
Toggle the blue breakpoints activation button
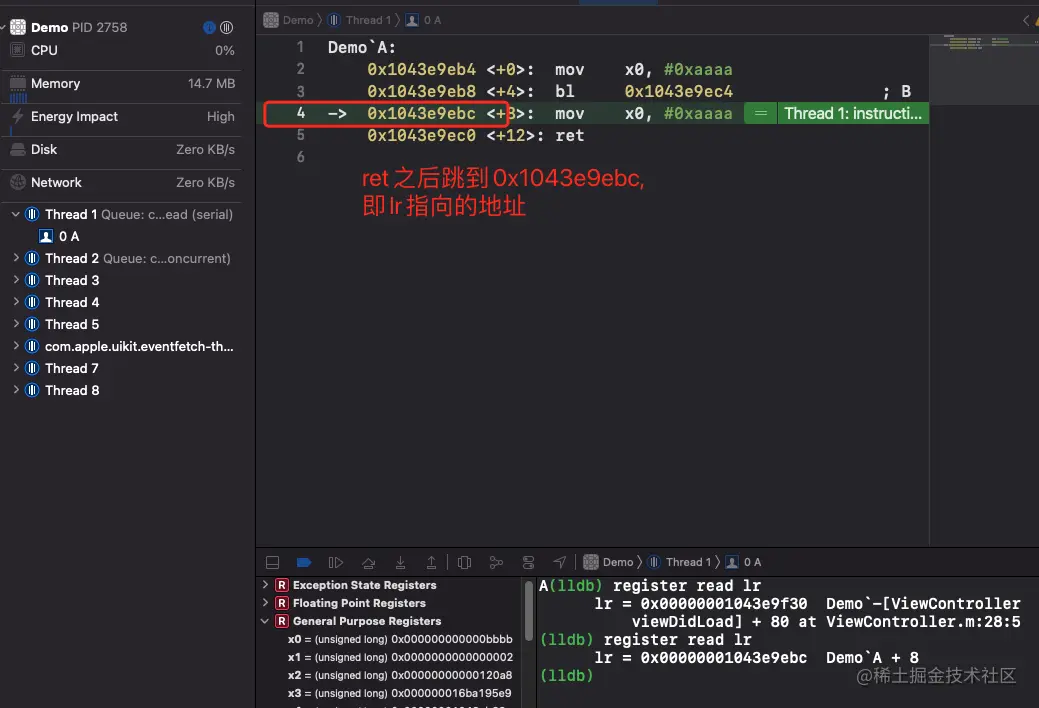pyautogui.click(x=304, y=563)
